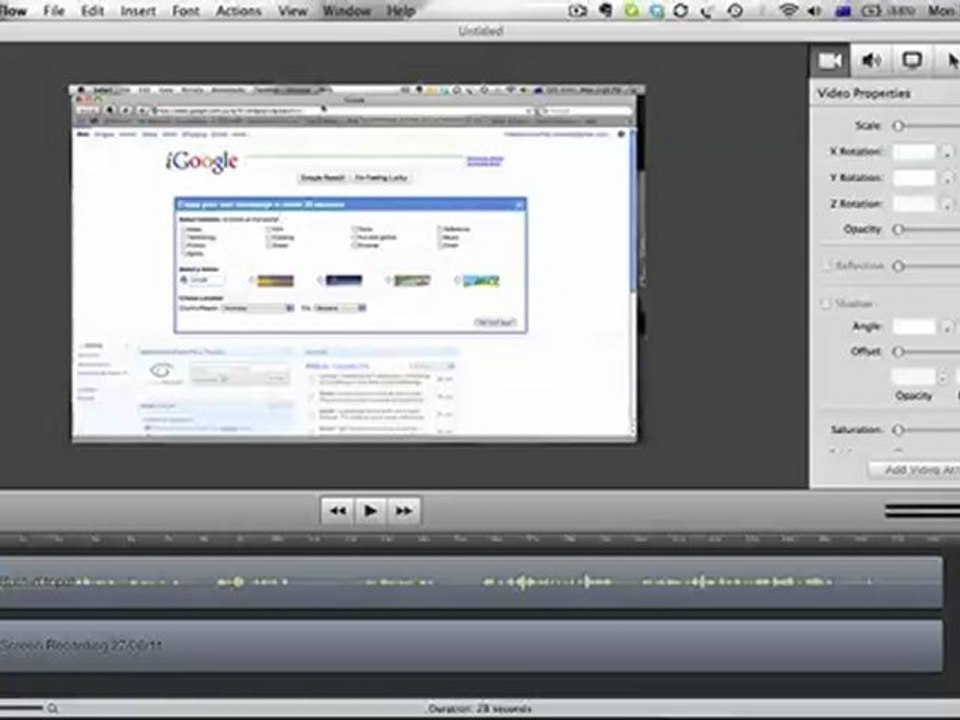Image resolution: width=960 pixels, height=720 pixels.
Task: Click the play button
Action: pos(370,511)
